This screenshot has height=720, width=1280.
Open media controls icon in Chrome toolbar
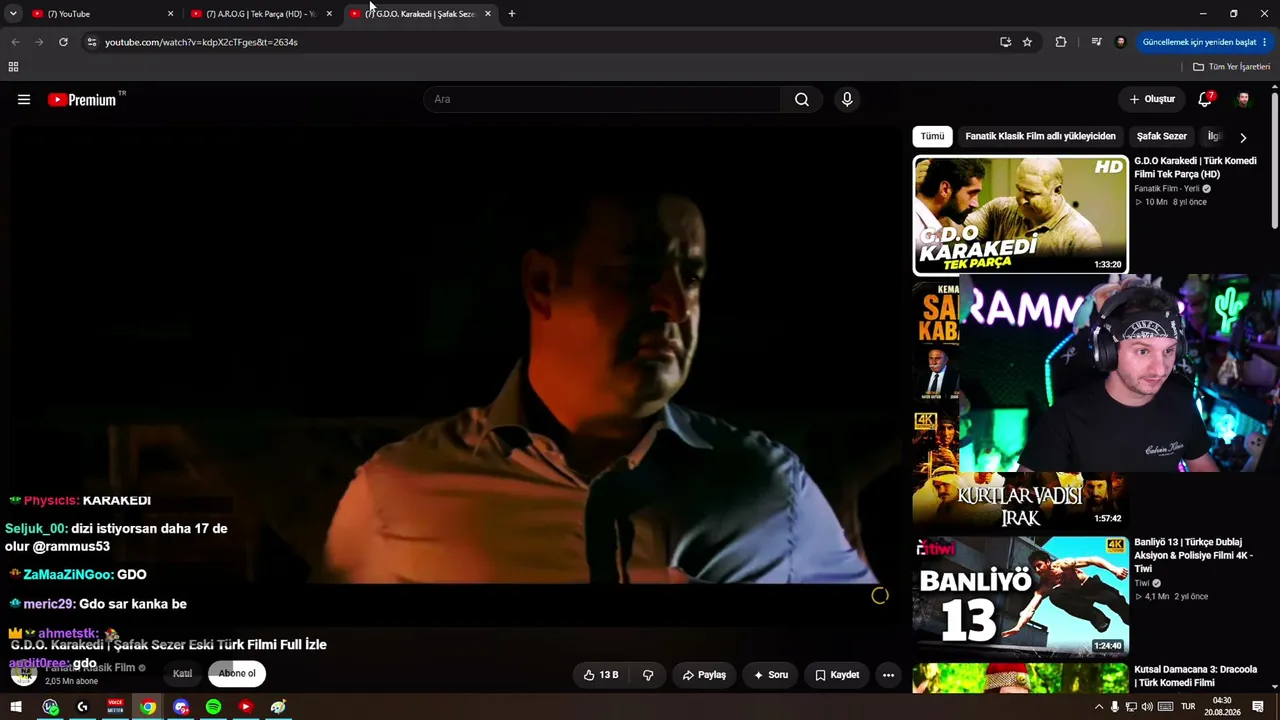[1097, 42]
